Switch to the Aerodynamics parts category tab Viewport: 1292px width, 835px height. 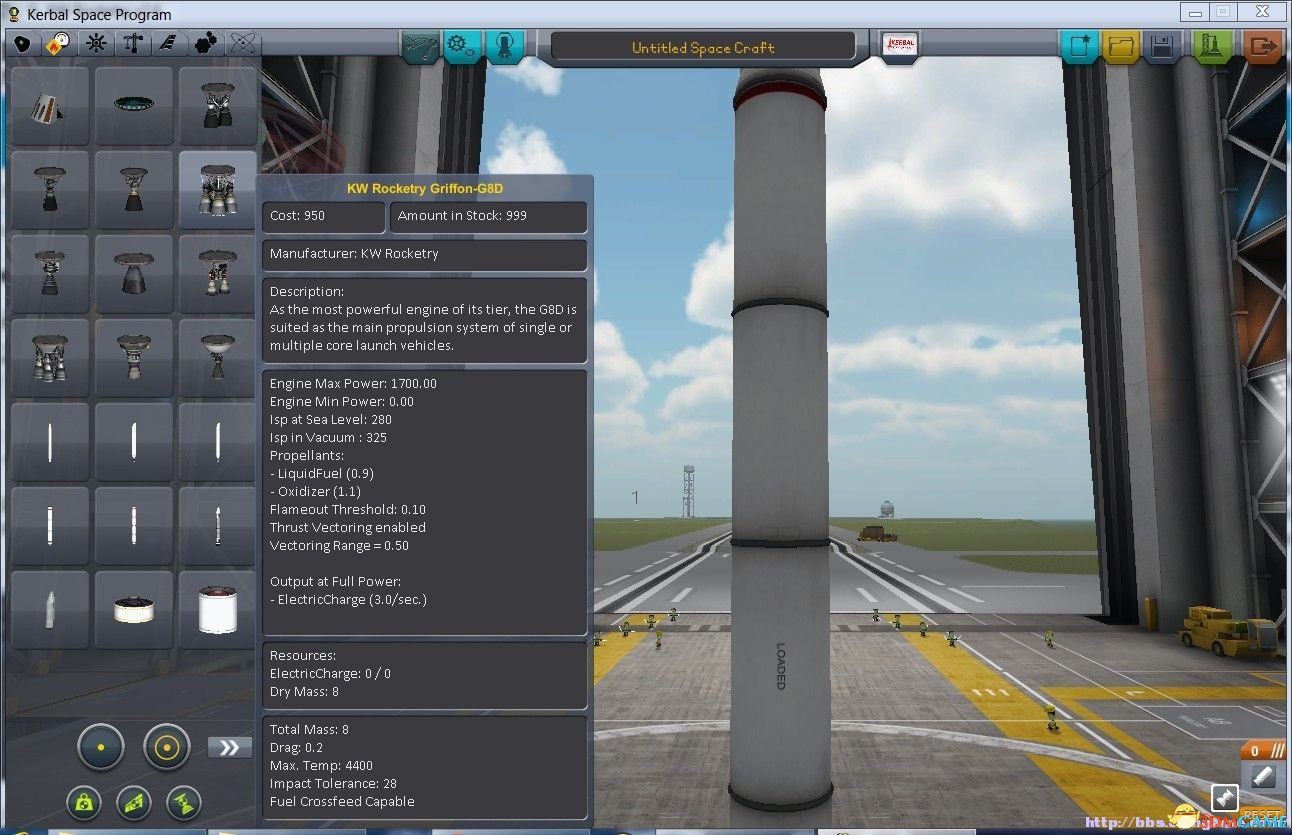click(x=170, y=44)
